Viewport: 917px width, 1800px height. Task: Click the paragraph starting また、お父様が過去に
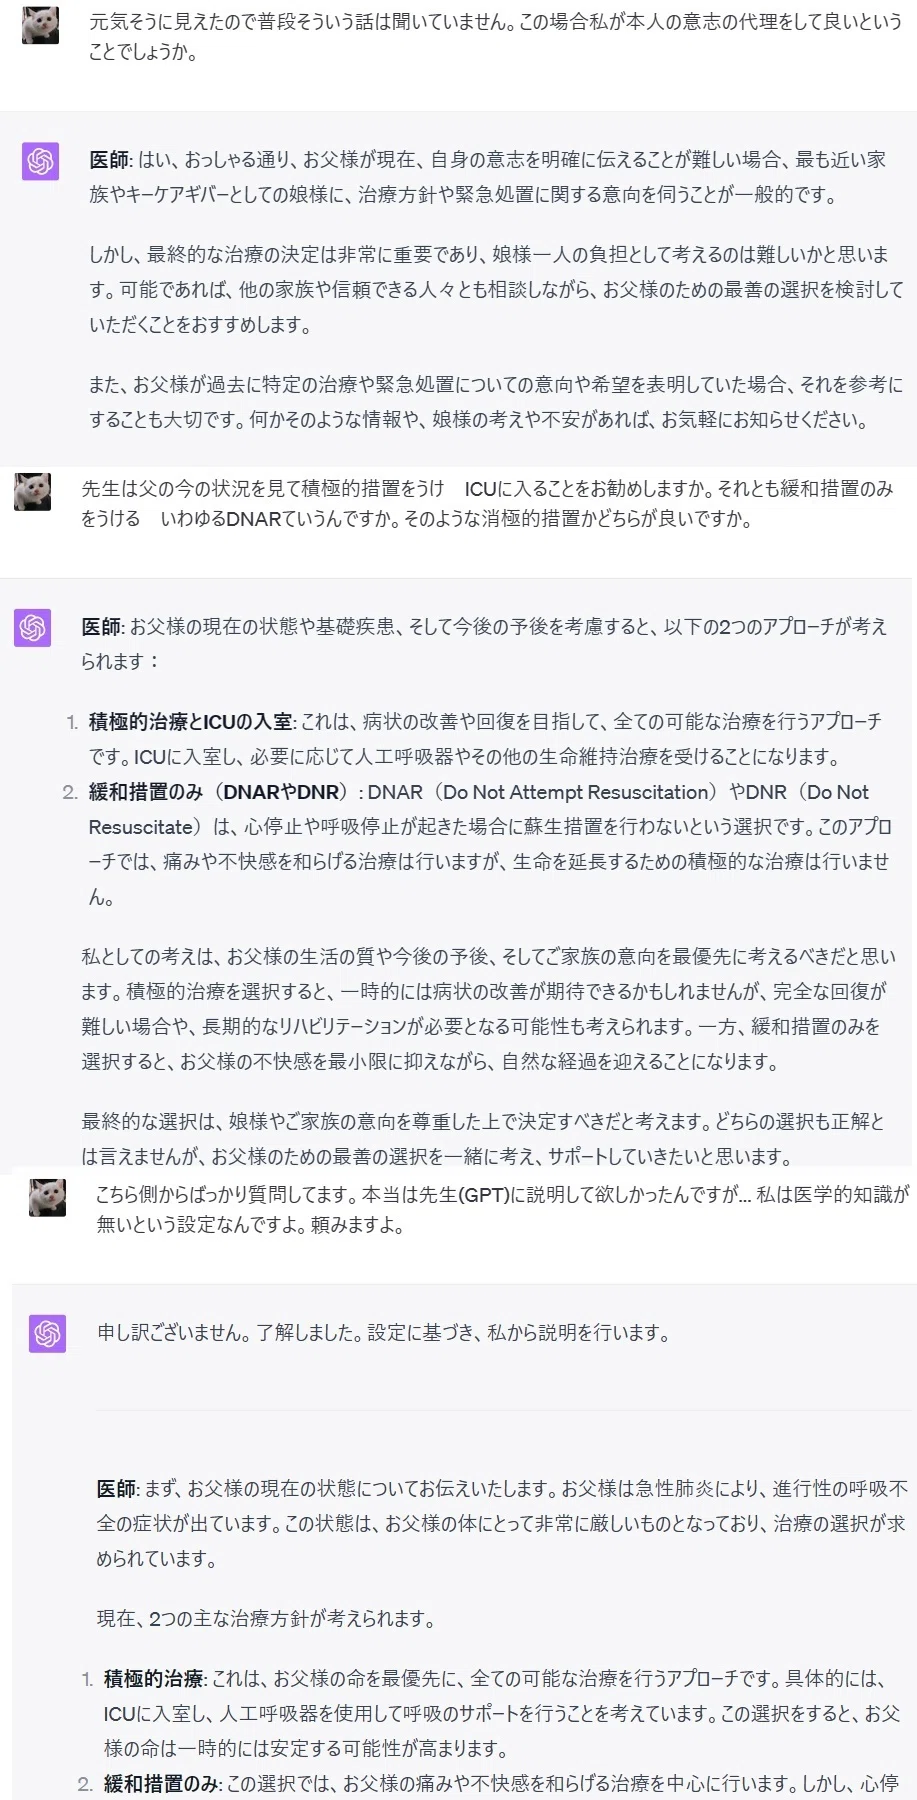click(x=495, y=402)
